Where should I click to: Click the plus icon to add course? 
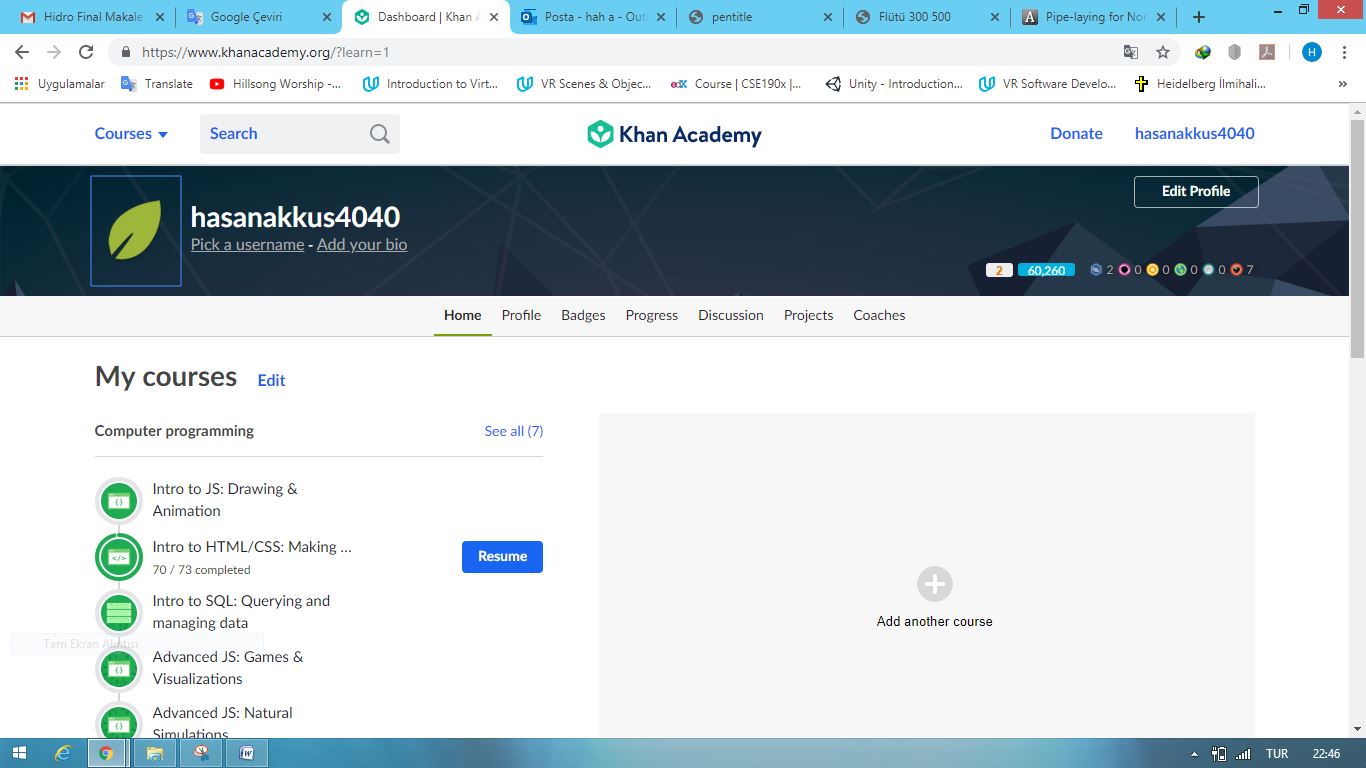point(935,584)
